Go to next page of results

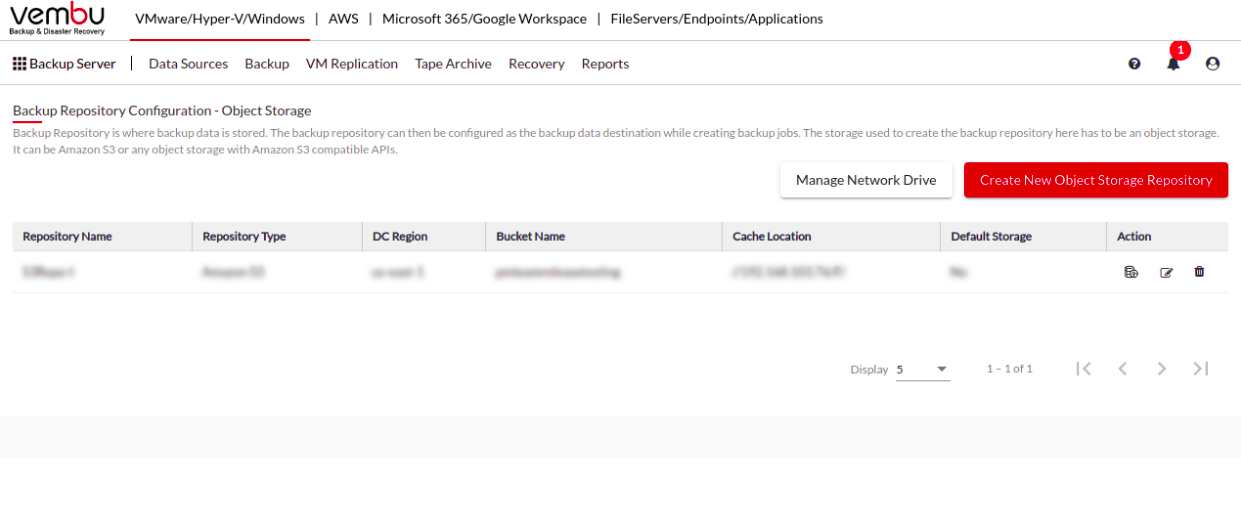(1162, 369)
